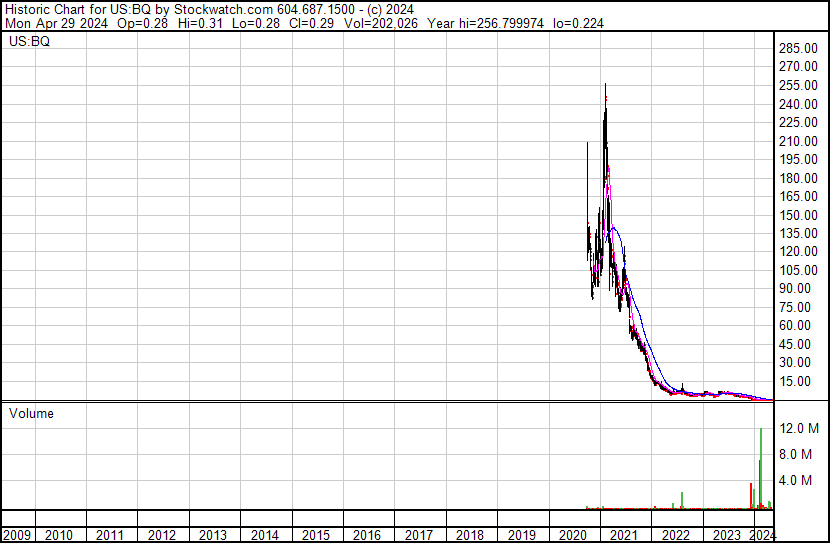This screenshot has width=830, height=543.
Task: Click the 2021 year label on the time axis
Action: tap(624, 535)
